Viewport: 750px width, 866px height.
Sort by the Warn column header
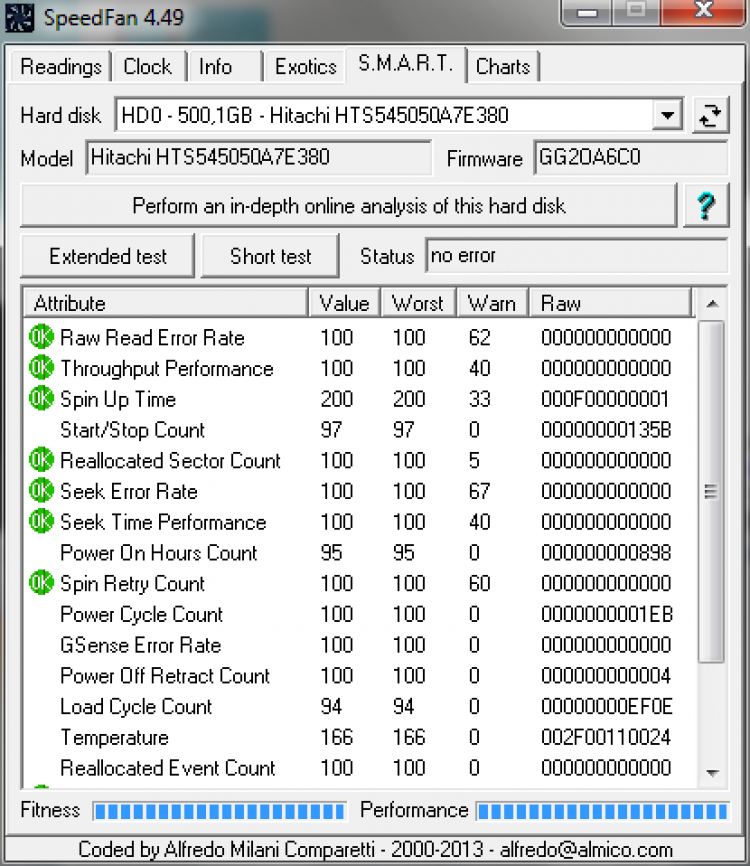point(493,303)
